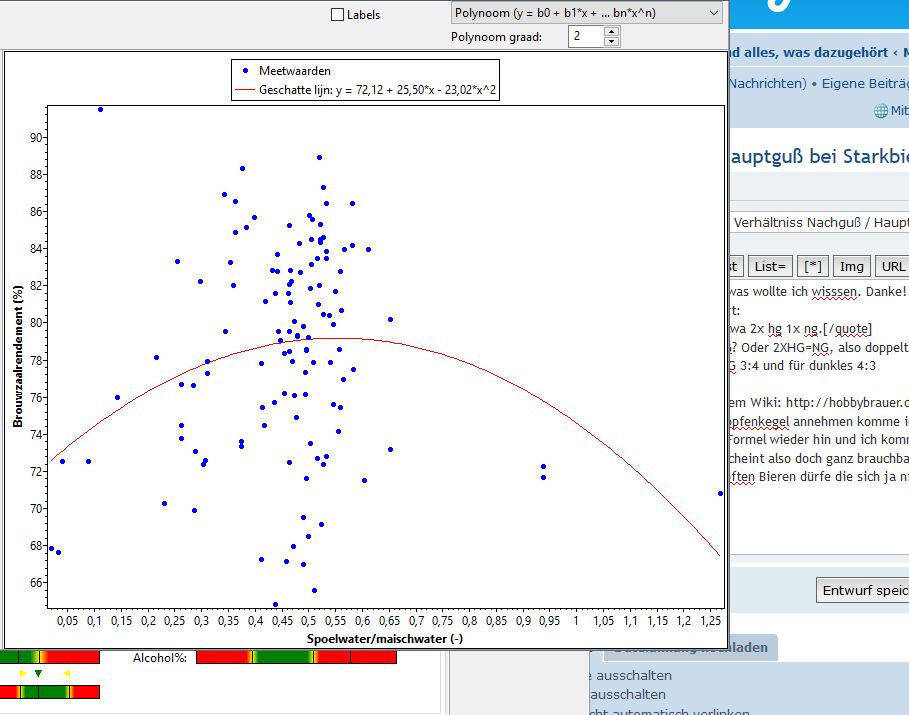The image size is (909, 715).
Task: Open the Polynoom regression type dropdown
Action: pos(586,13)
